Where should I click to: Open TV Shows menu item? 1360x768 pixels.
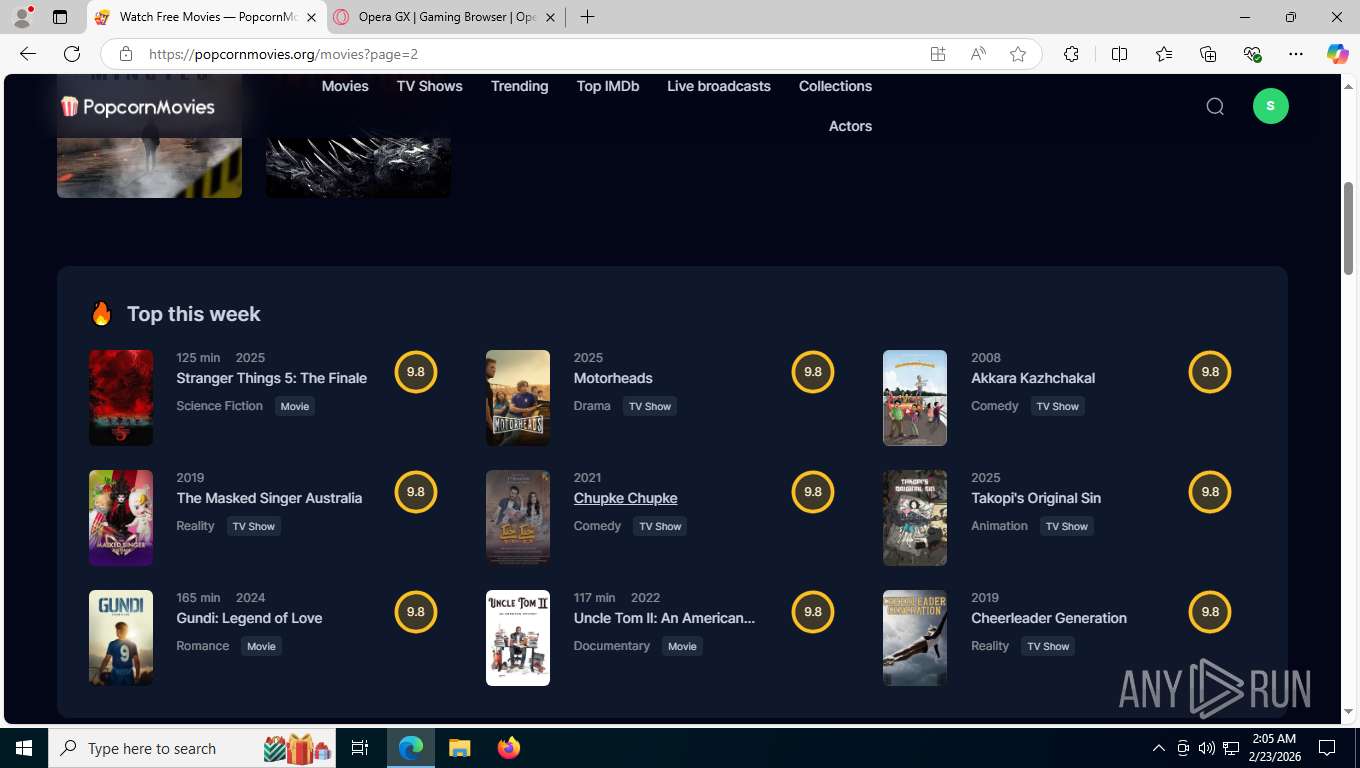coord(430,86)
